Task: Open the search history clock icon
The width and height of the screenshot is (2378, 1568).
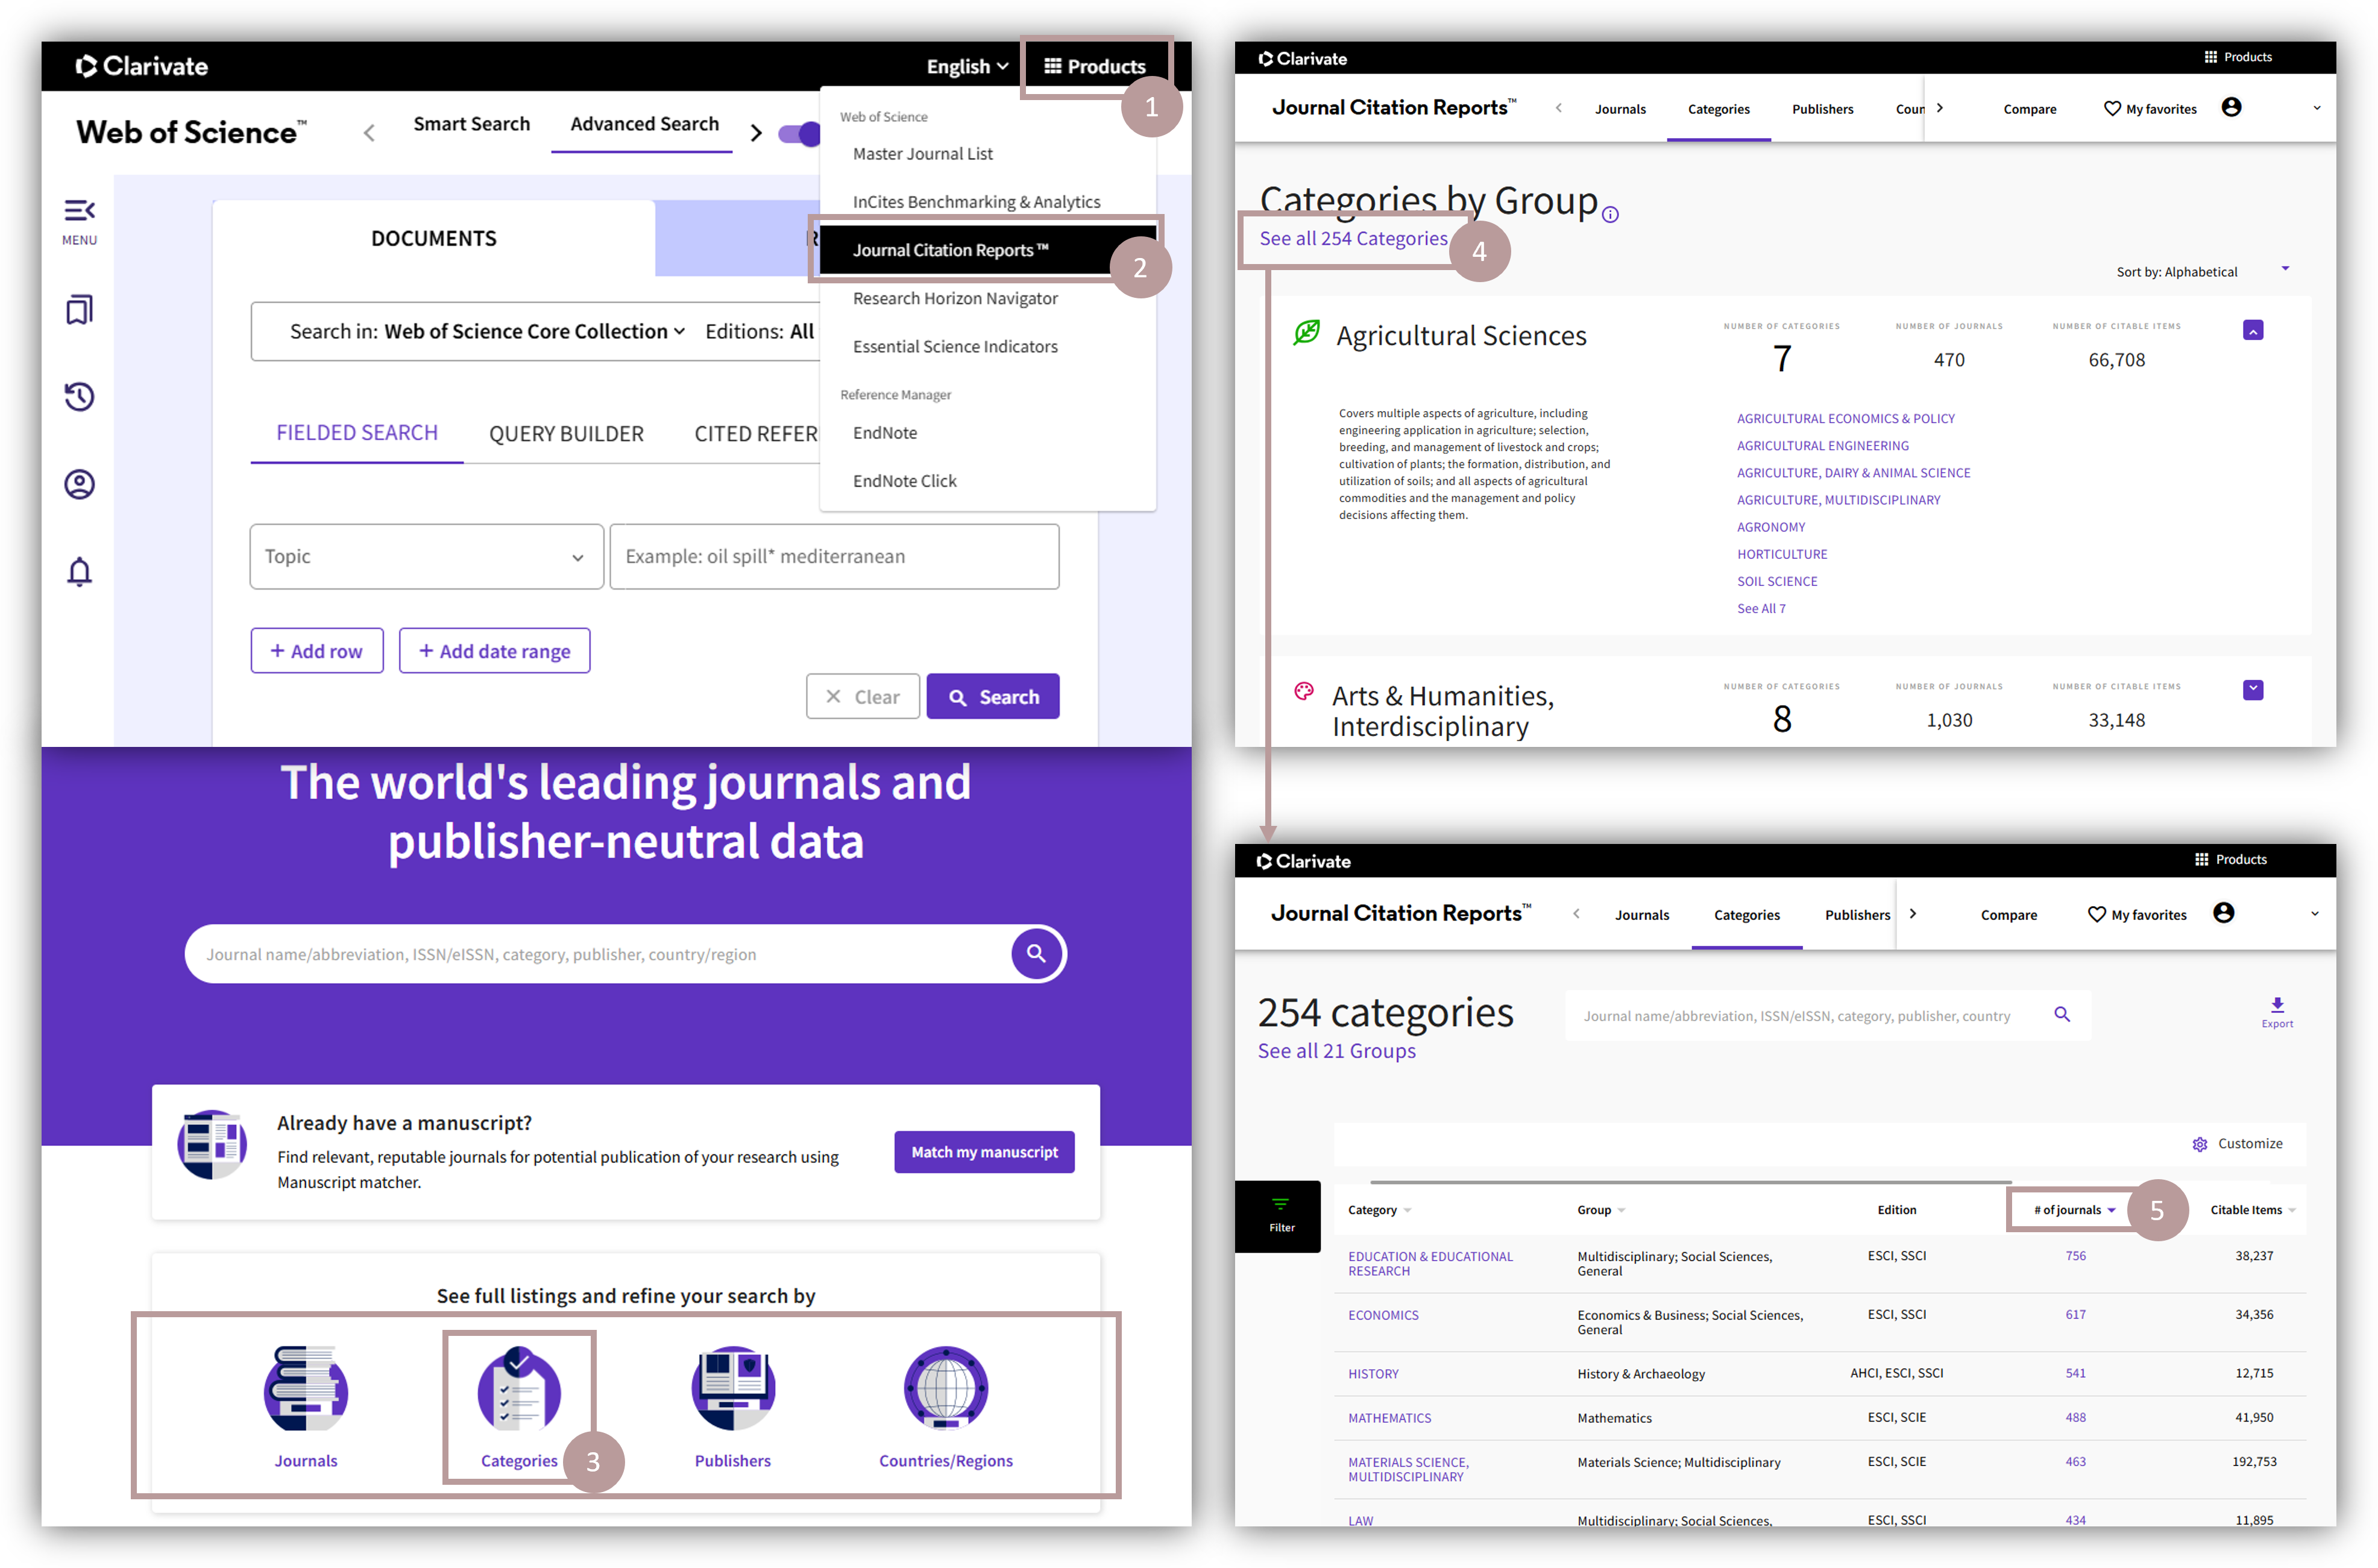Action: pos(79,397)
